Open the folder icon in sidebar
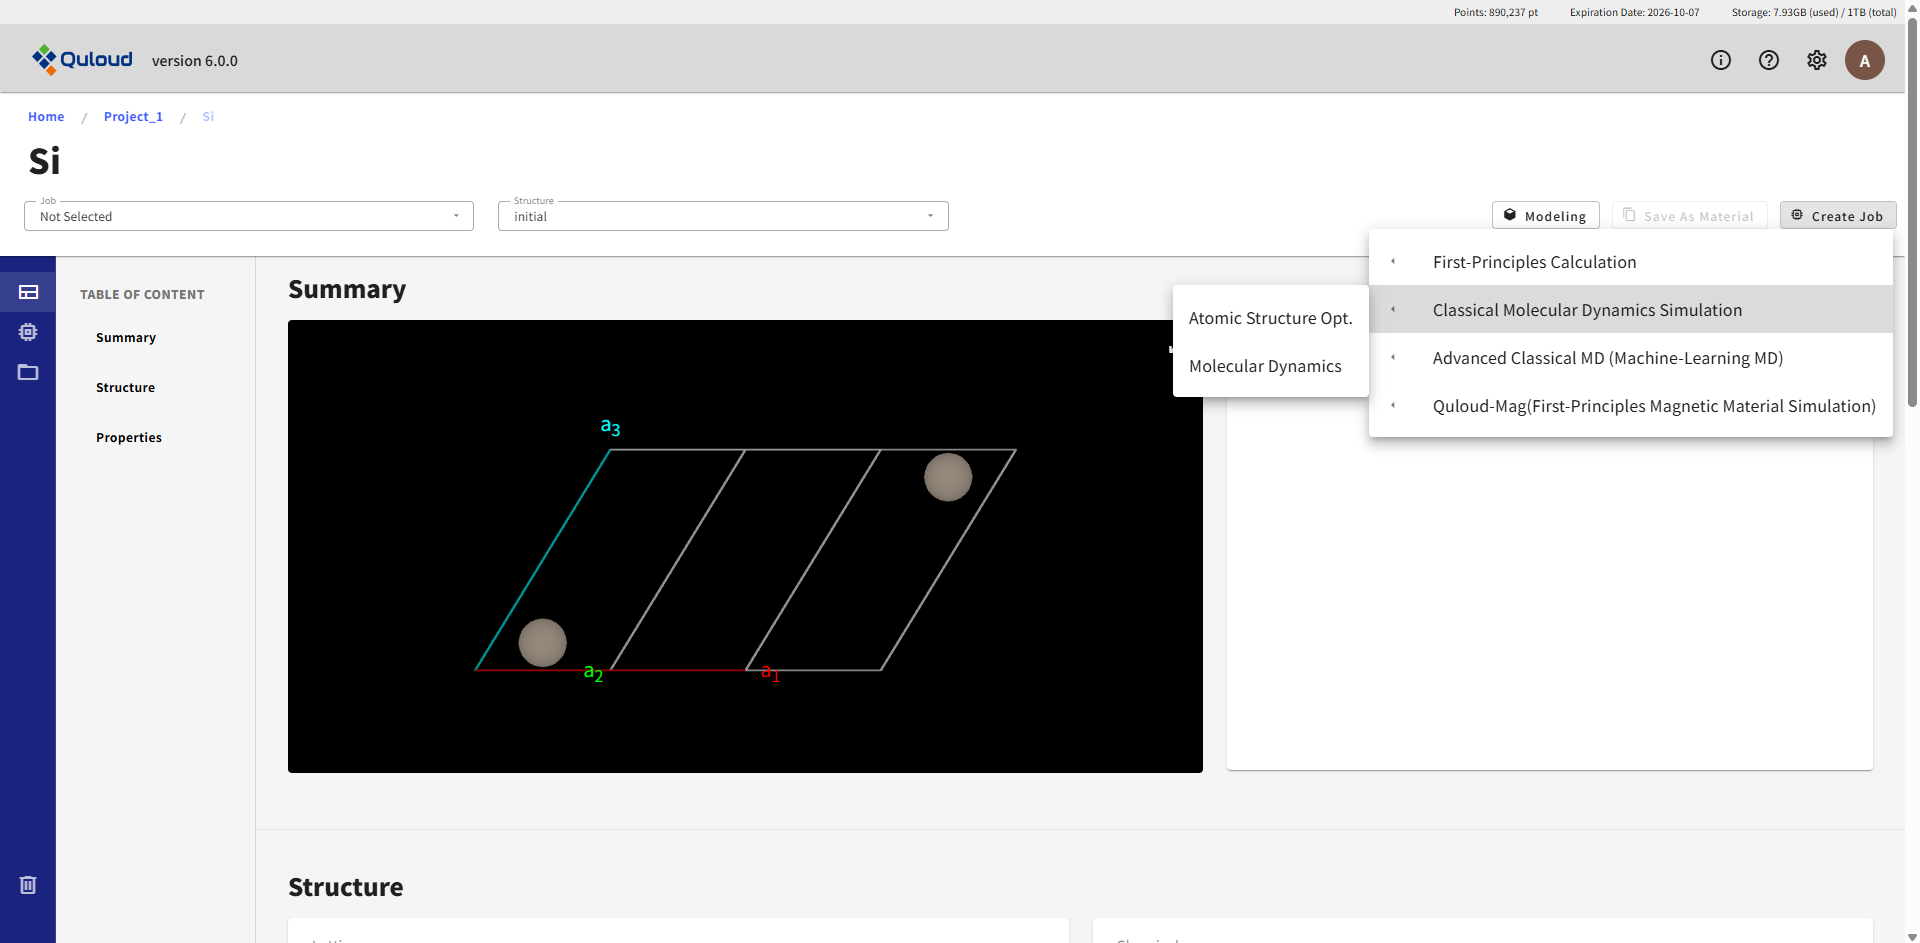The height and width of the screenshot is (943, 1920). tap(28, 372)
